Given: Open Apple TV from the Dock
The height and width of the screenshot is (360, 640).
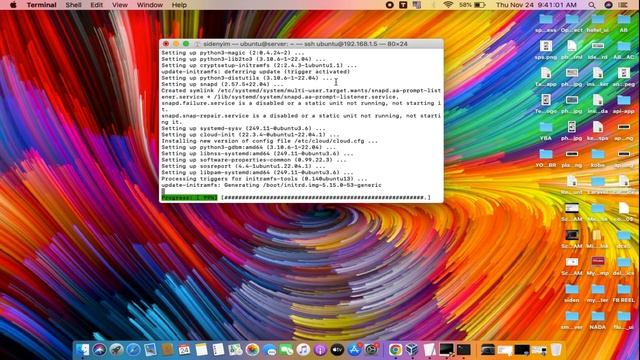Looking at the screenshot, I should (x=337, y=350).
